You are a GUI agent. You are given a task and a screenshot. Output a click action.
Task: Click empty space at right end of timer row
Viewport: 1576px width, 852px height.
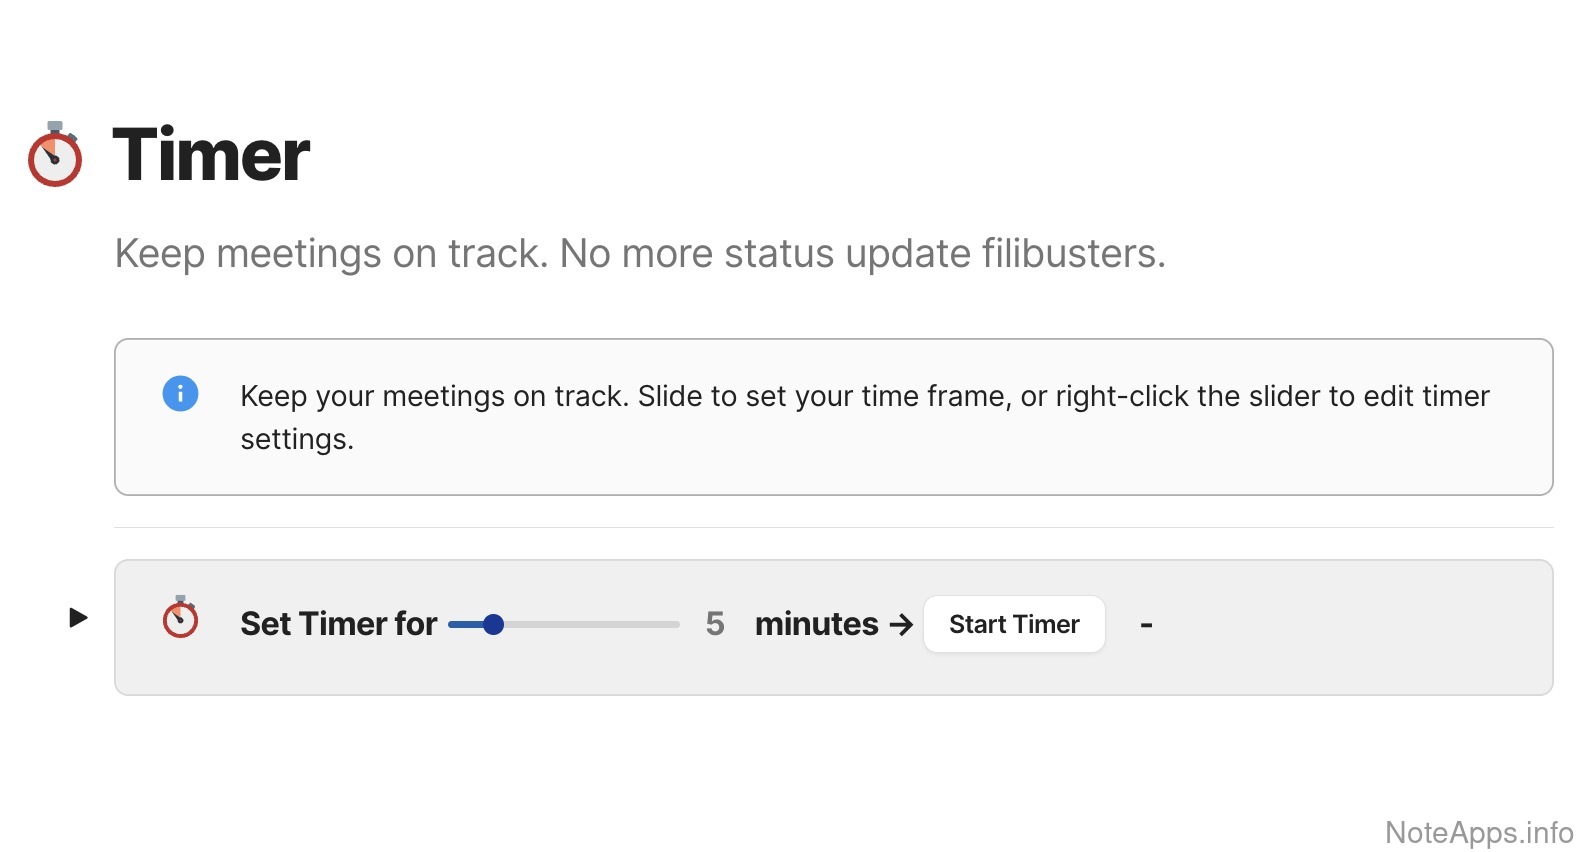[1400, 627]
